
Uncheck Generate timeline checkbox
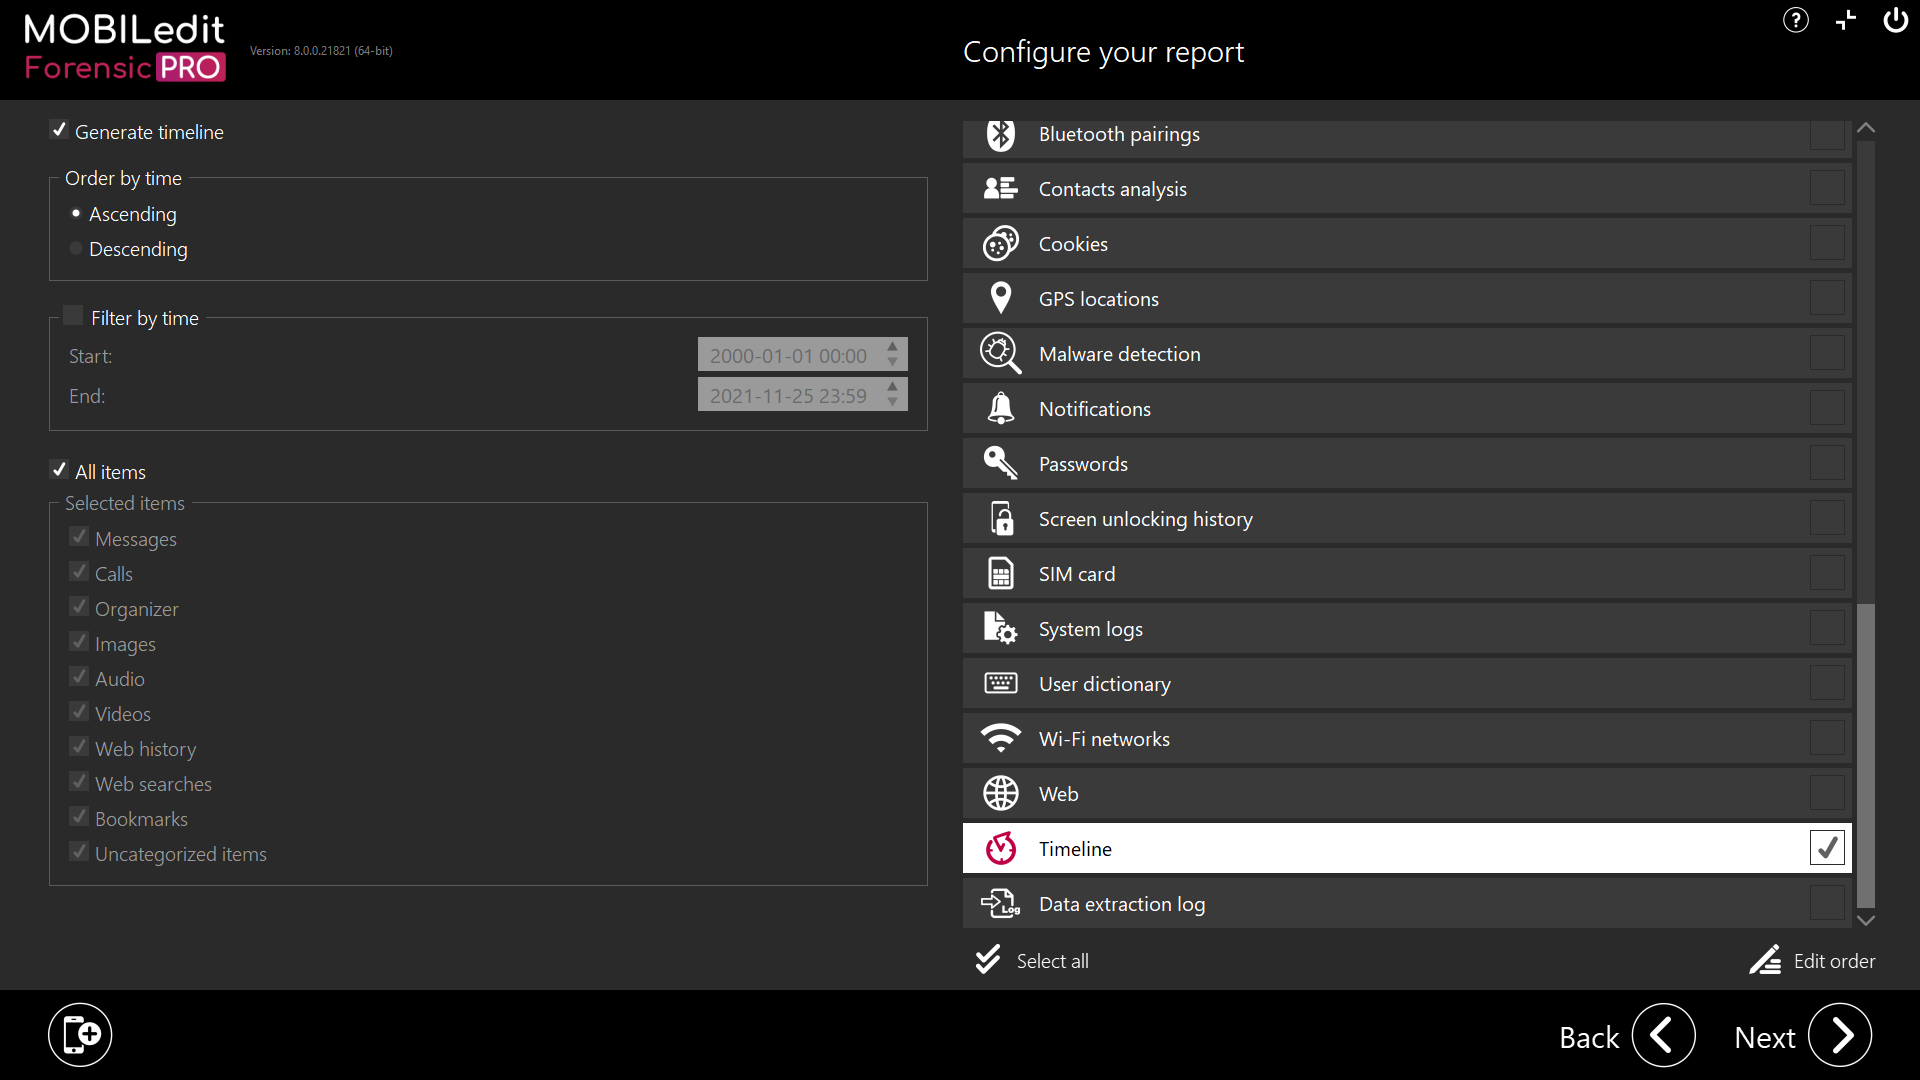click(x=59, y=130)
